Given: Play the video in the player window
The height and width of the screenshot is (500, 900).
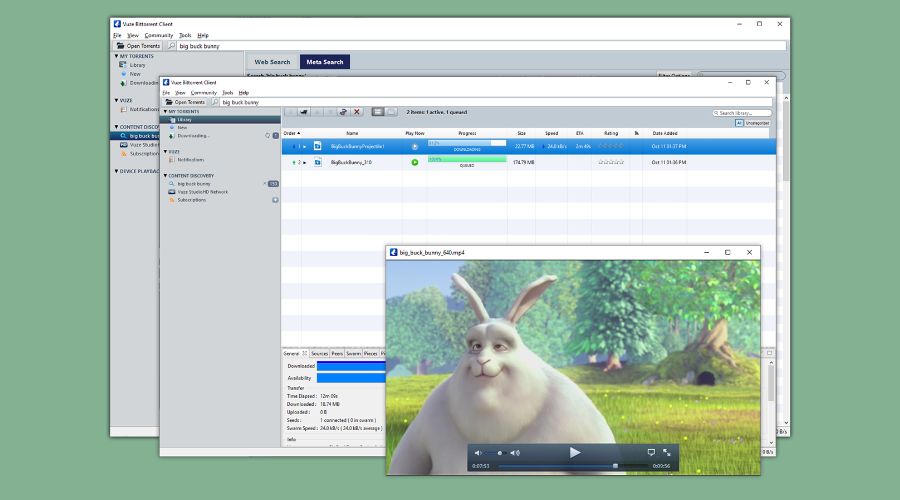Looking at the screenshot, I should point(575,452).
